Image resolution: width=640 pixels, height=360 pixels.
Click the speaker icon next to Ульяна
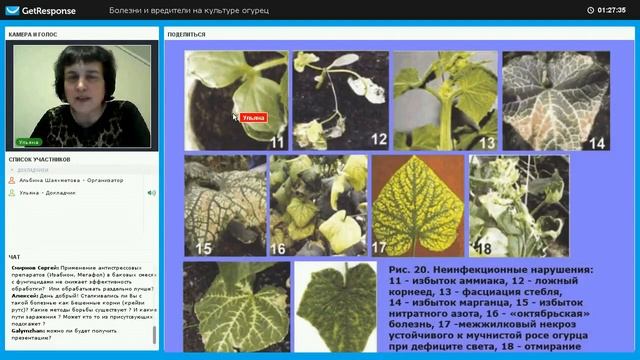151,193
